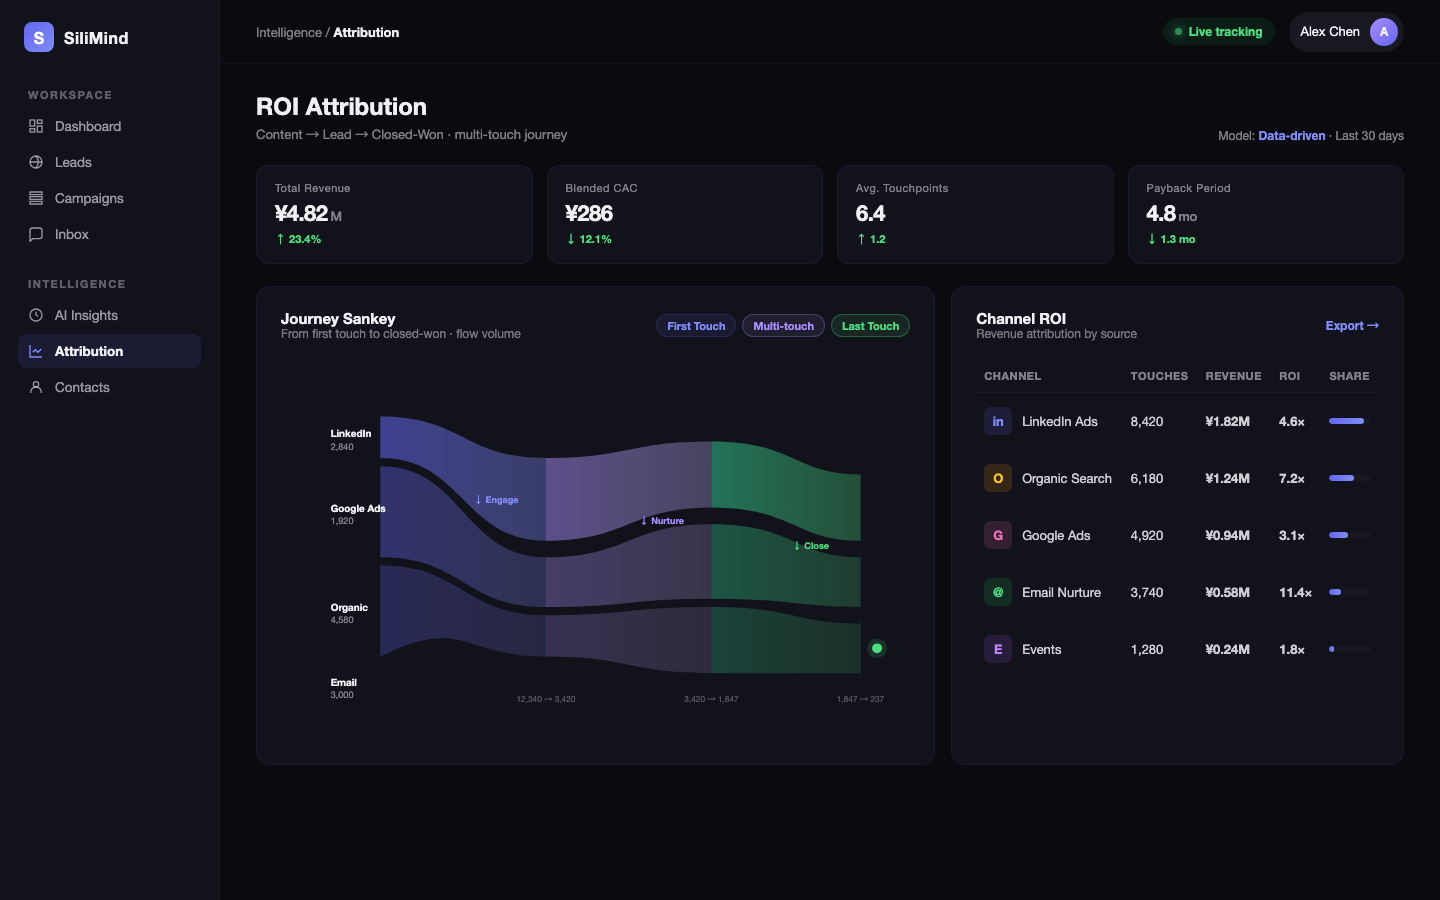Click the Engage stage label
This screenshot has width=1440, height=900.
497,500
